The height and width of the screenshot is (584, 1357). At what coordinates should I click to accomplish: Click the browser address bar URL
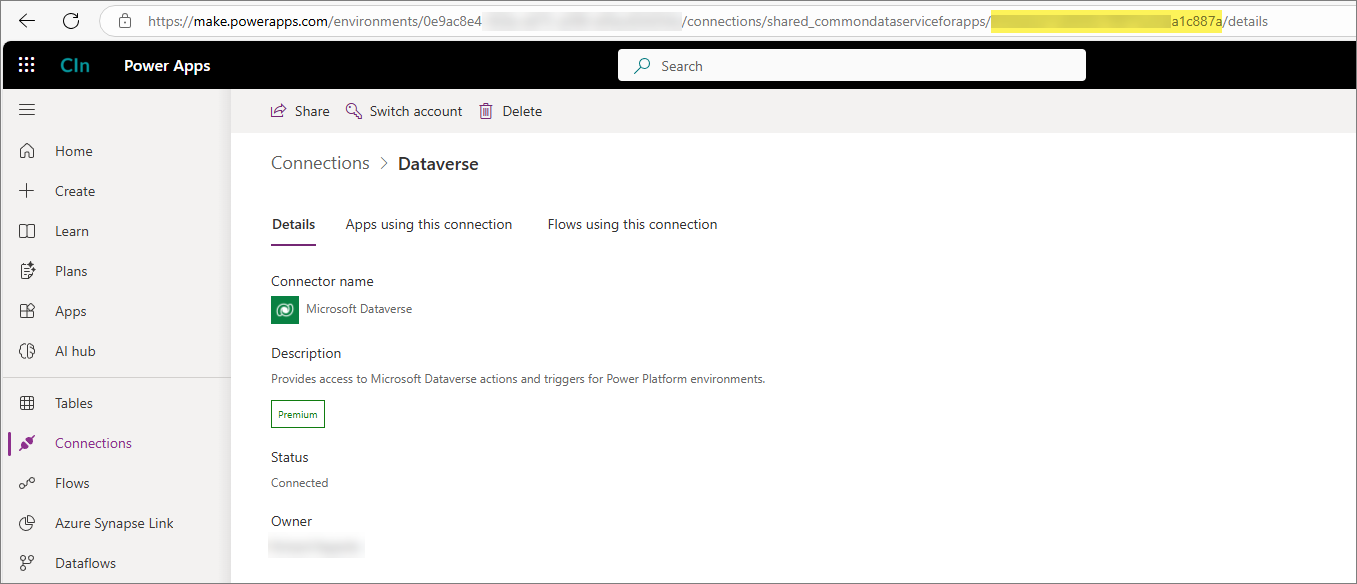tap(707, 21)
